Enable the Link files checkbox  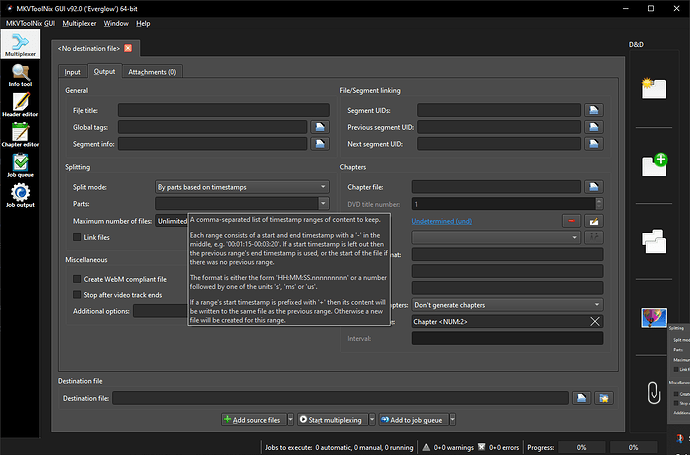coord(79,237)
